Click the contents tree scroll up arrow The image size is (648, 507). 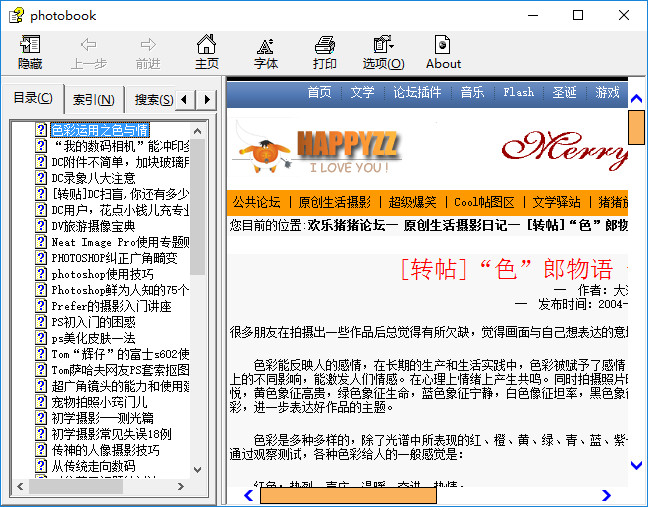click(198, 131)
